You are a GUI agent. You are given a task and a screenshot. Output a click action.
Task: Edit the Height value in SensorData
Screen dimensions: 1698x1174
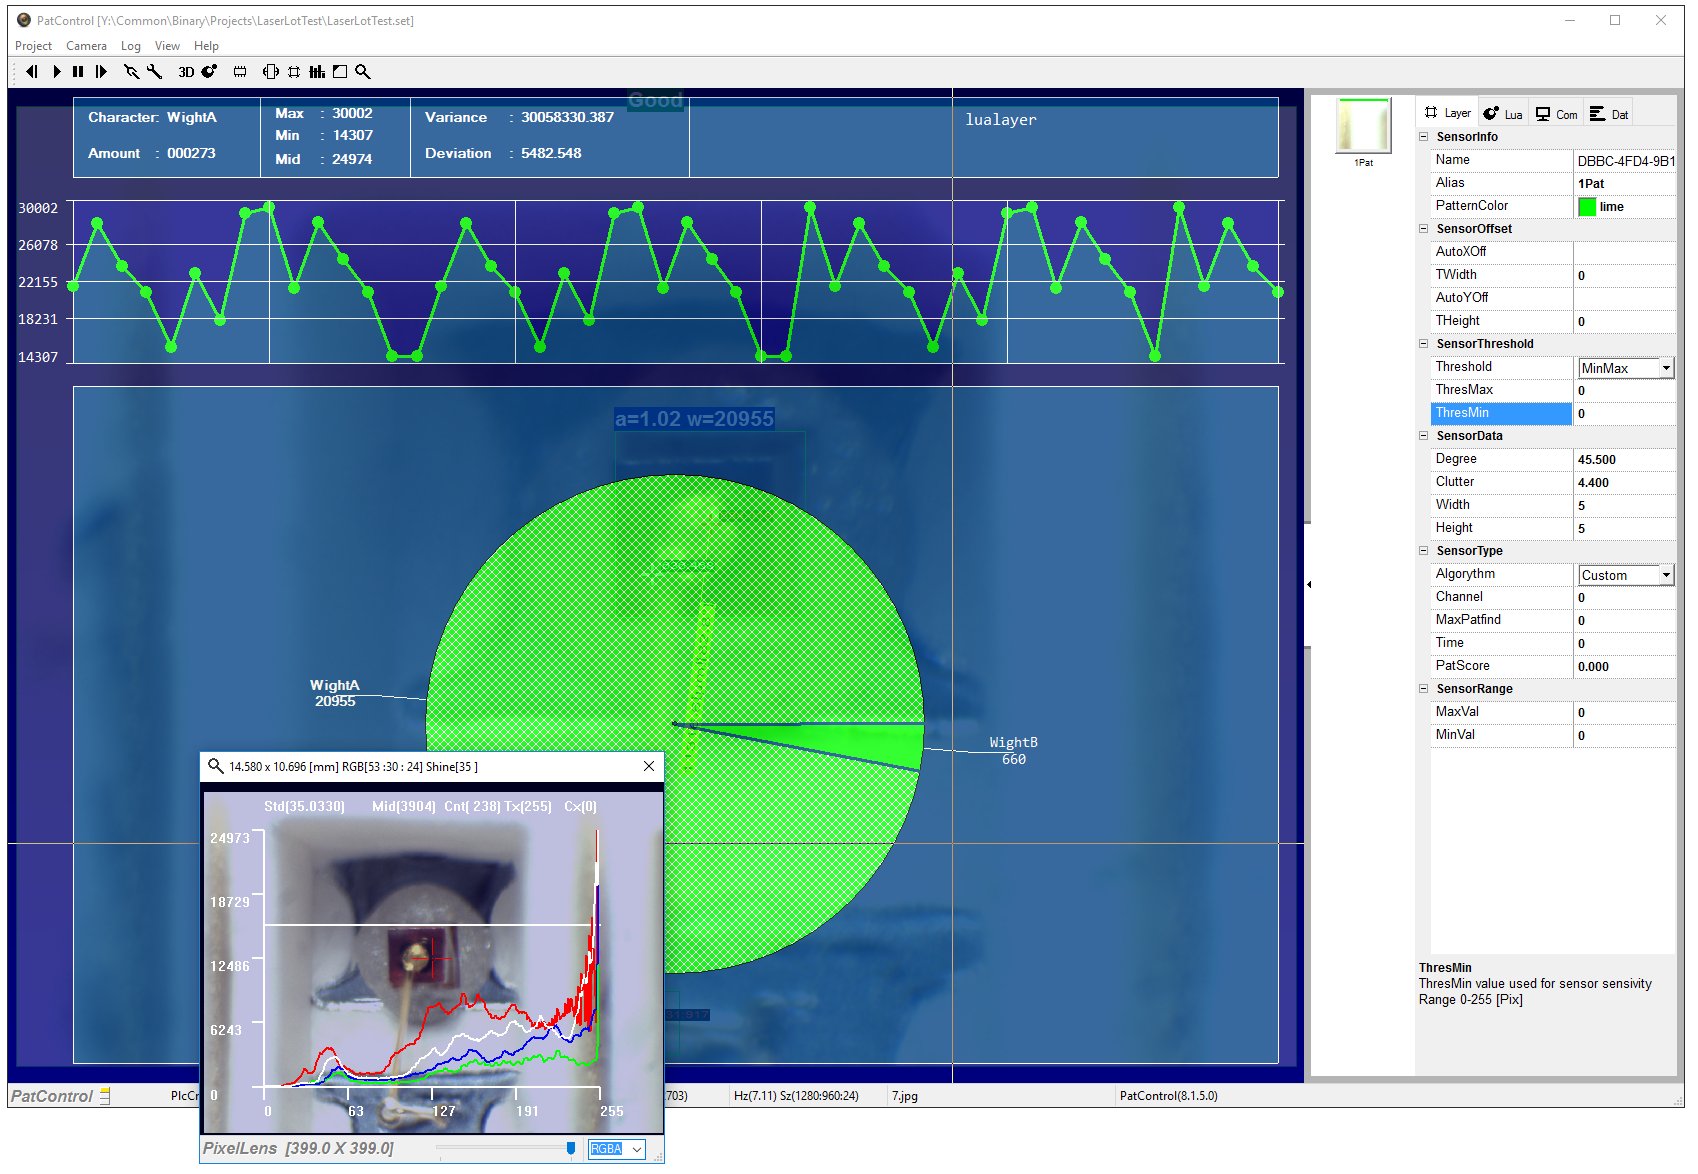1624,528
